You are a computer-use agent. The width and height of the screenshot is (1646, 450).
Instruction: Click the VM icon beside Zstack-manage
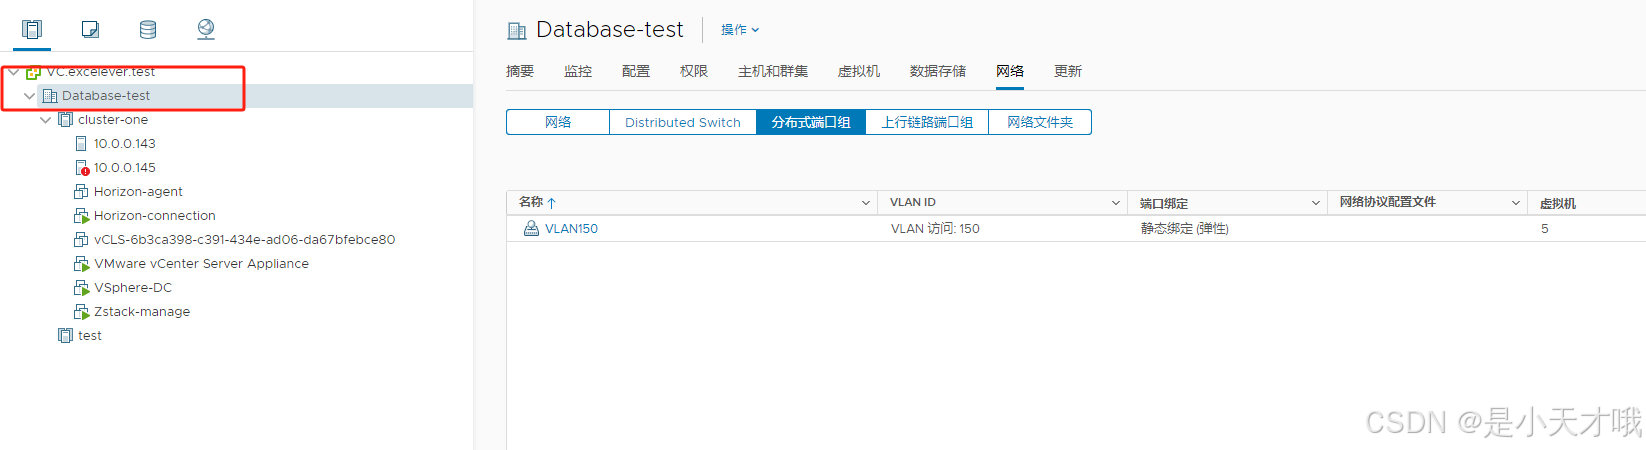point(82,312)
